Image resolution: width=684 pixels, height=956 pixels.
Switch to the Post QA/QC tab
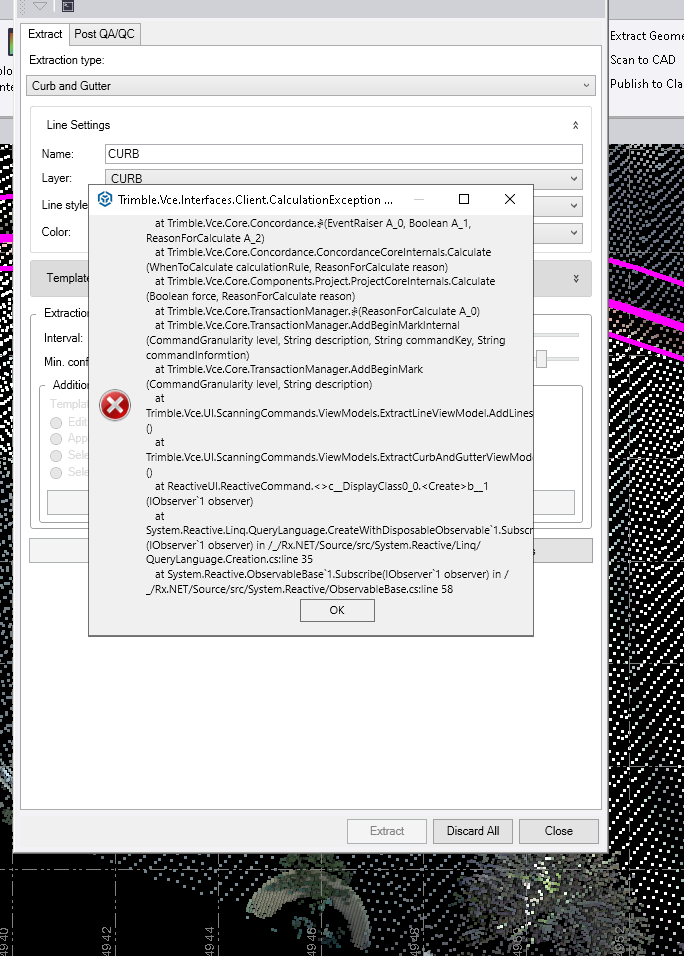[104, 34]
